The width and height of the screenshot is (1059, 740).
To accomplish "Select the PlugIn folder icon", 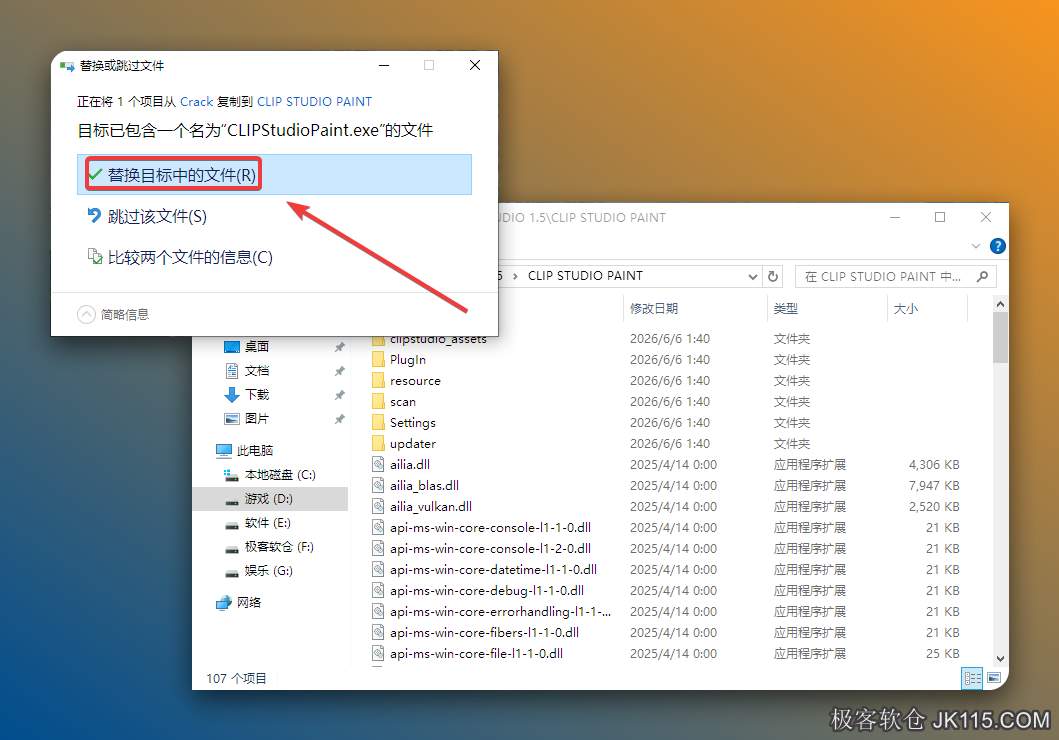I will pos(378,359).
